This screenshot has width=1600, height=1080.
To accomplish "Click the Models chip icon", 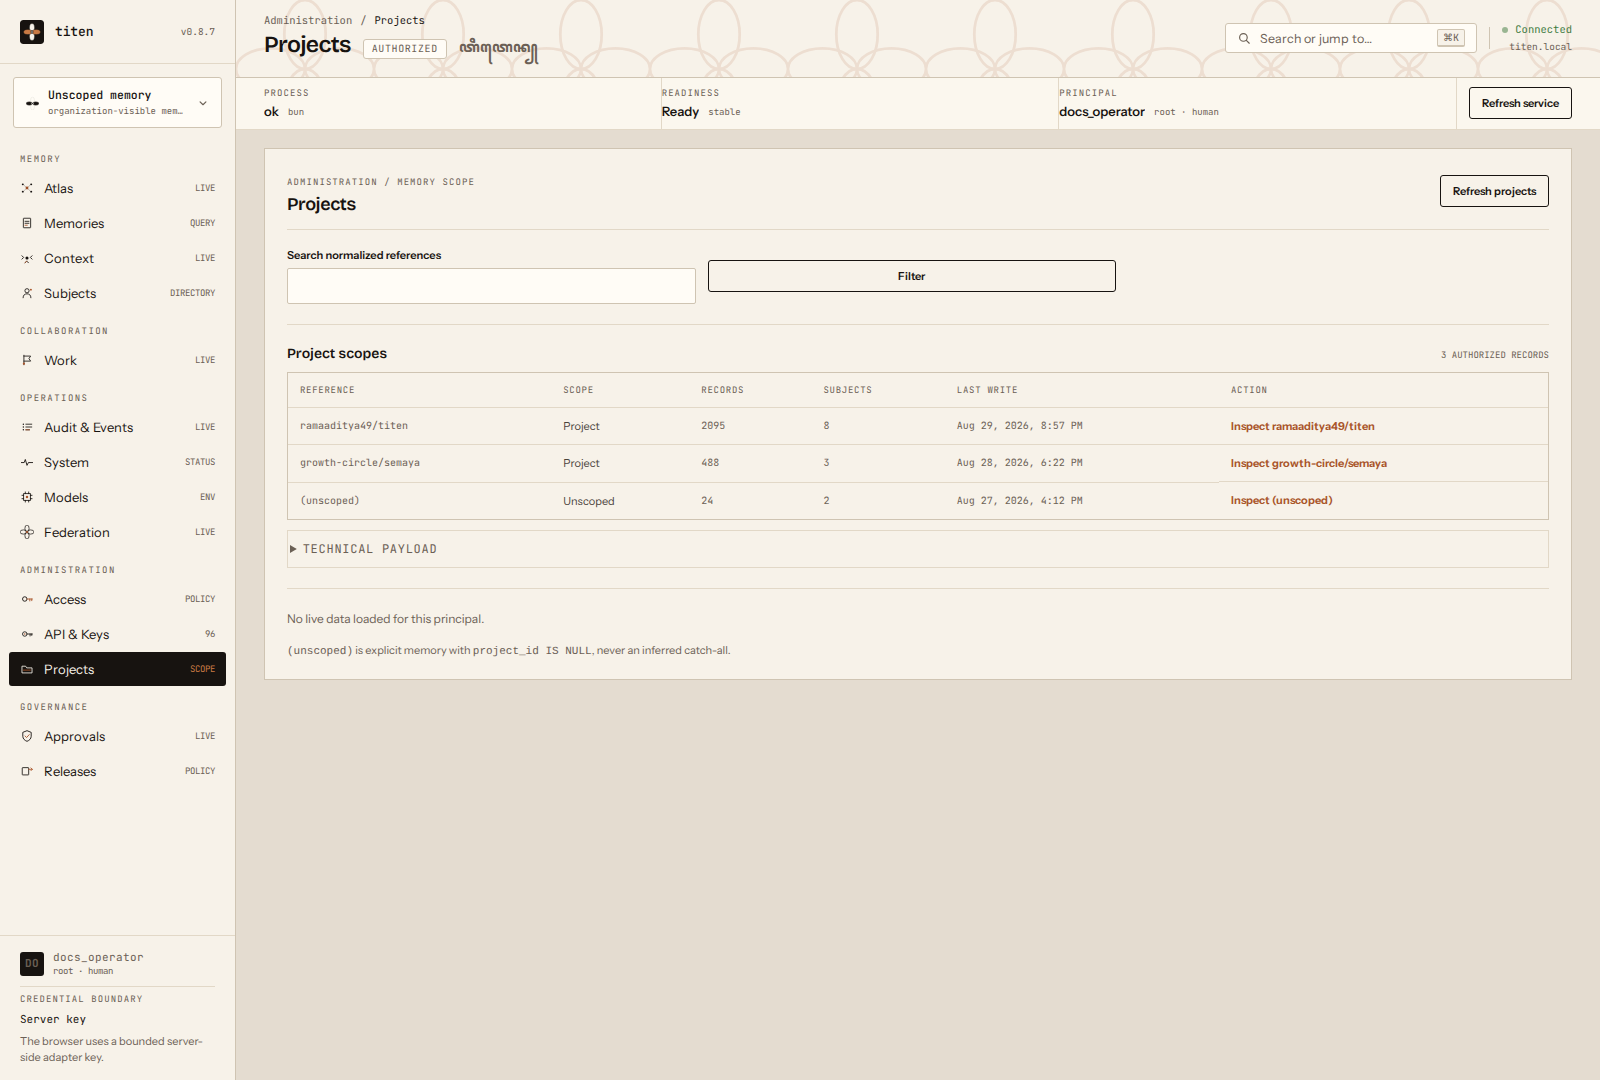I will coord(27,497).
